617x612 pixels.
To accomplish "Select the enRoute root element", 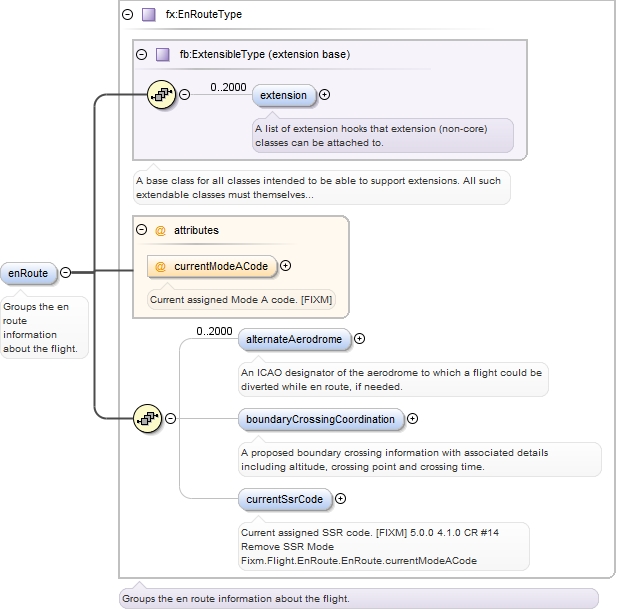I will (28, 272).
